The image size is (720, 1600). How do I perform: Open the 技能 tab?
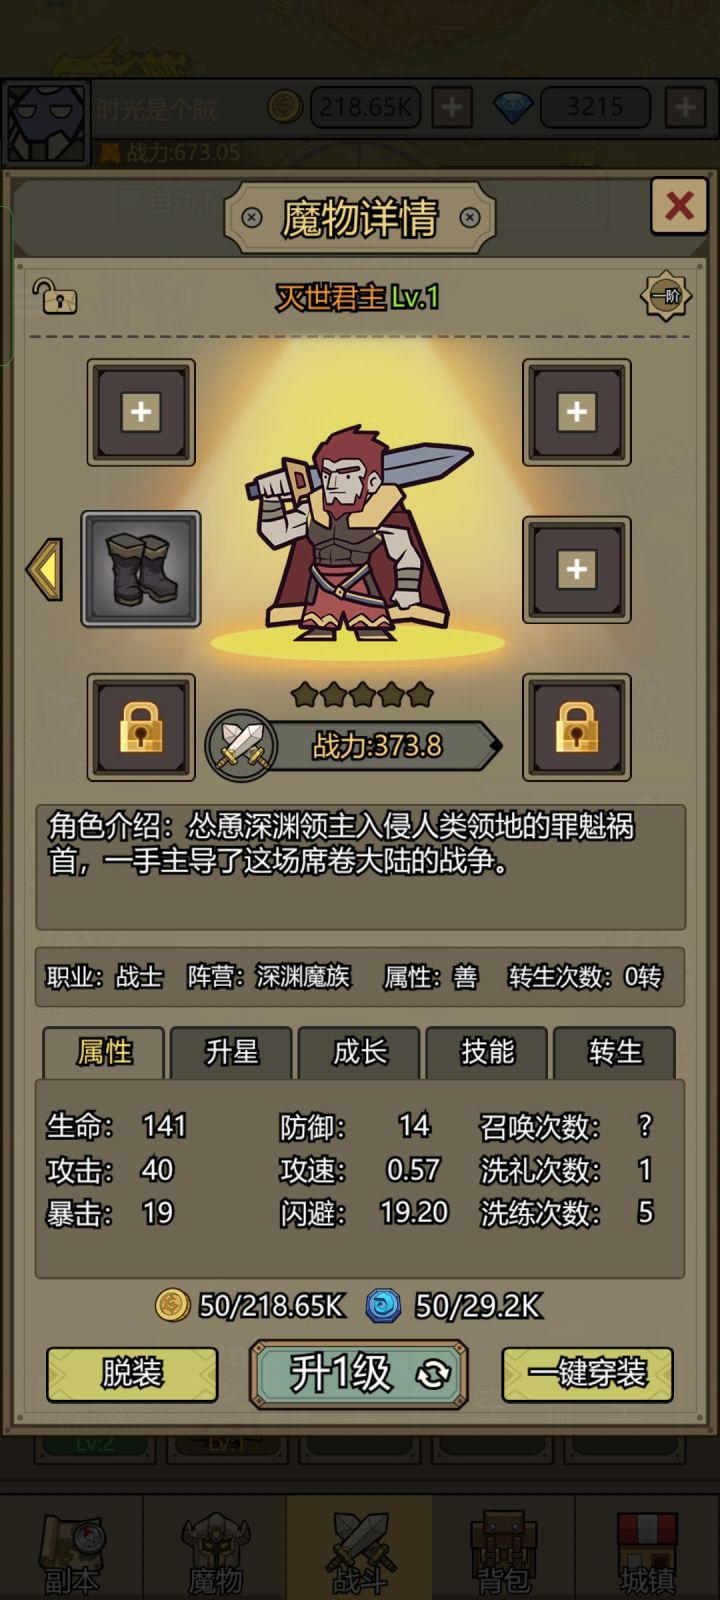(487, 1052)
